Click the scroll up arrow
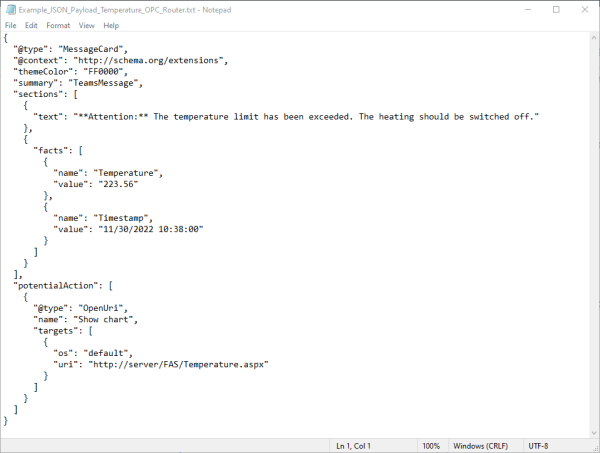The image size is (600, 453). (594, 37)
